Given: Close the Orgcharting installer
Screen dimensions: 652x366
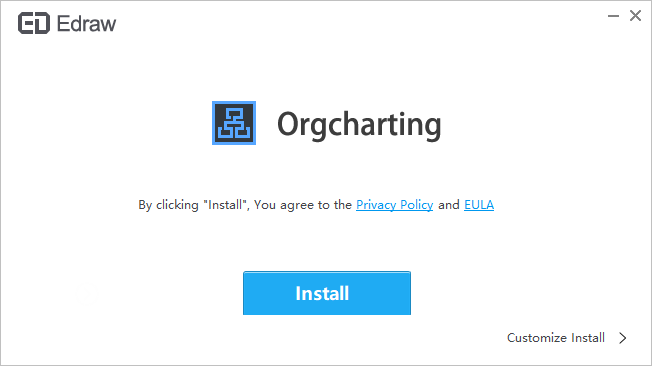Looking at the screenshot, I should tap(635, 16).
